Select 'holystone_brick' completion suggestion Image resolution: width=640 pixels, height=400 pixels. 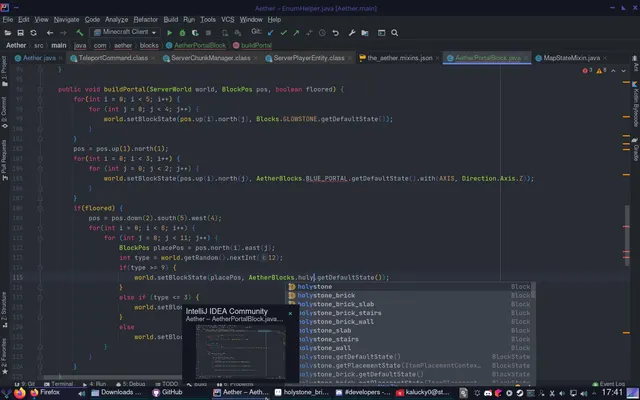(x=409, y=296)
